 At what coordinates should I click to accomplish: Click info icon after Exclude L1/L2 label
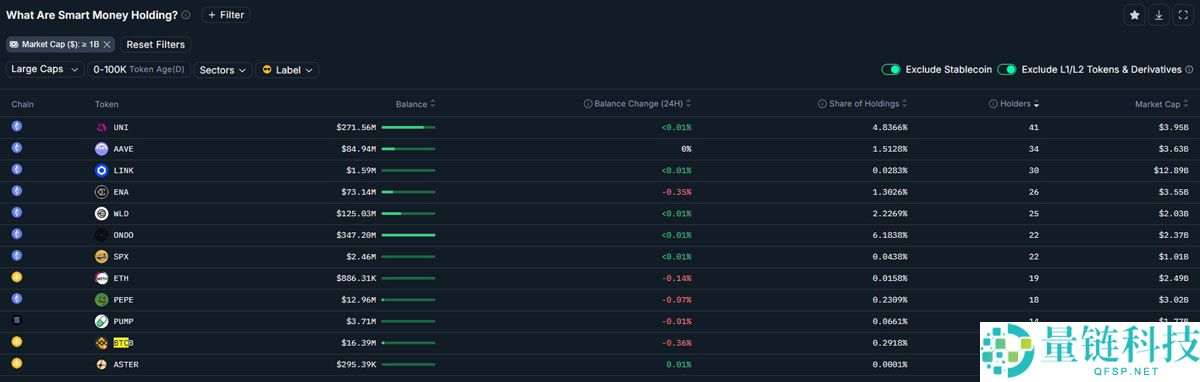[x=1189, y=70]
